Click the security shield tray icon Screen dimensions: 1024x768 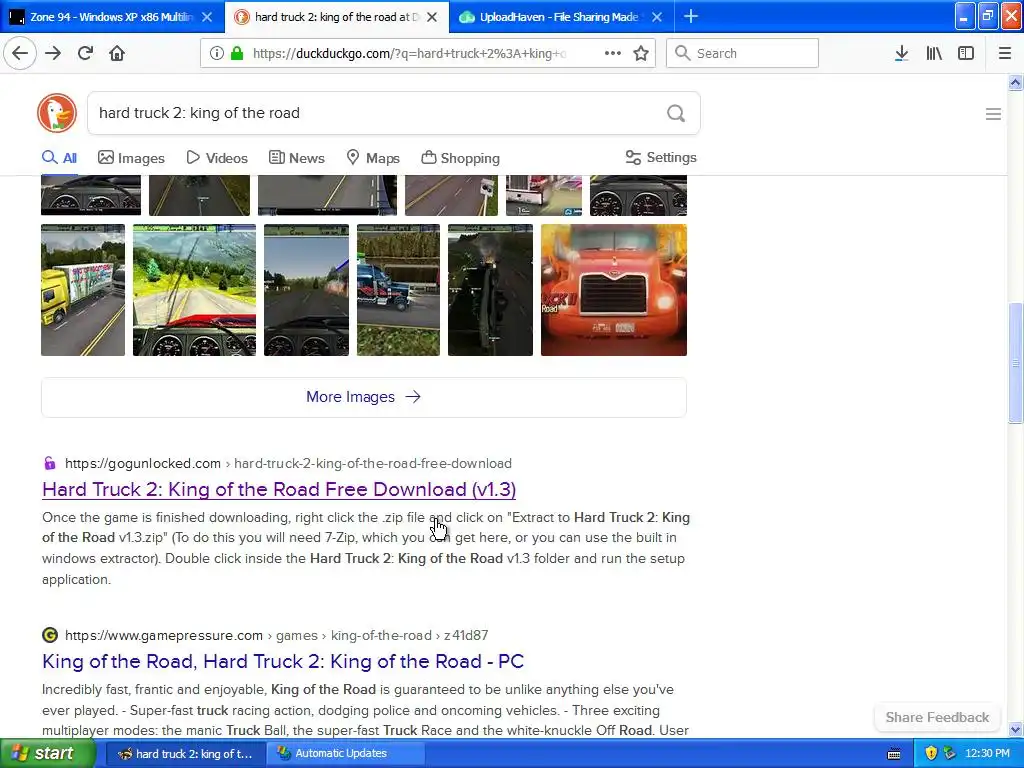click(931, 754)
